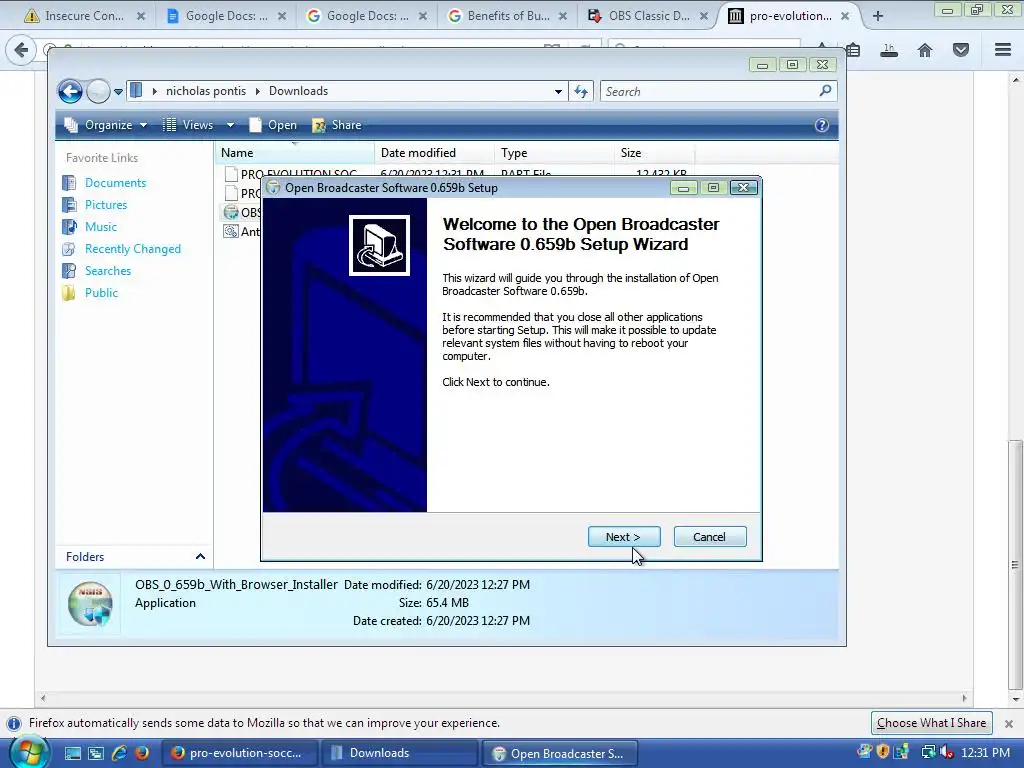Refresh the Downloads folder view
This screenshot has width=1024, height=768.
(581, 91)
